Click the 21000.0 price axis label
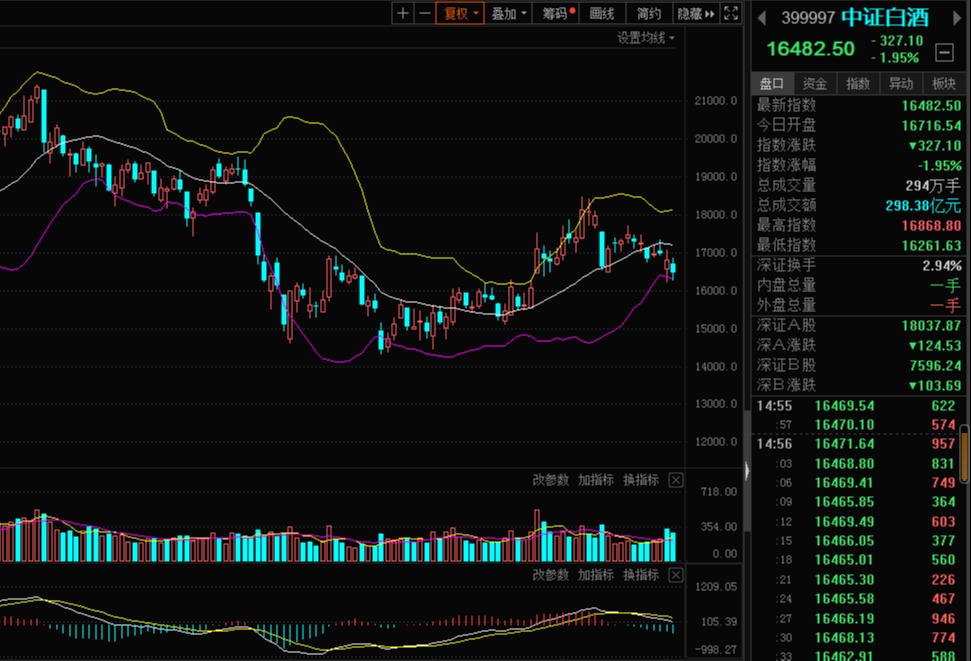This screenshot has width=971, height=661. 716,101
